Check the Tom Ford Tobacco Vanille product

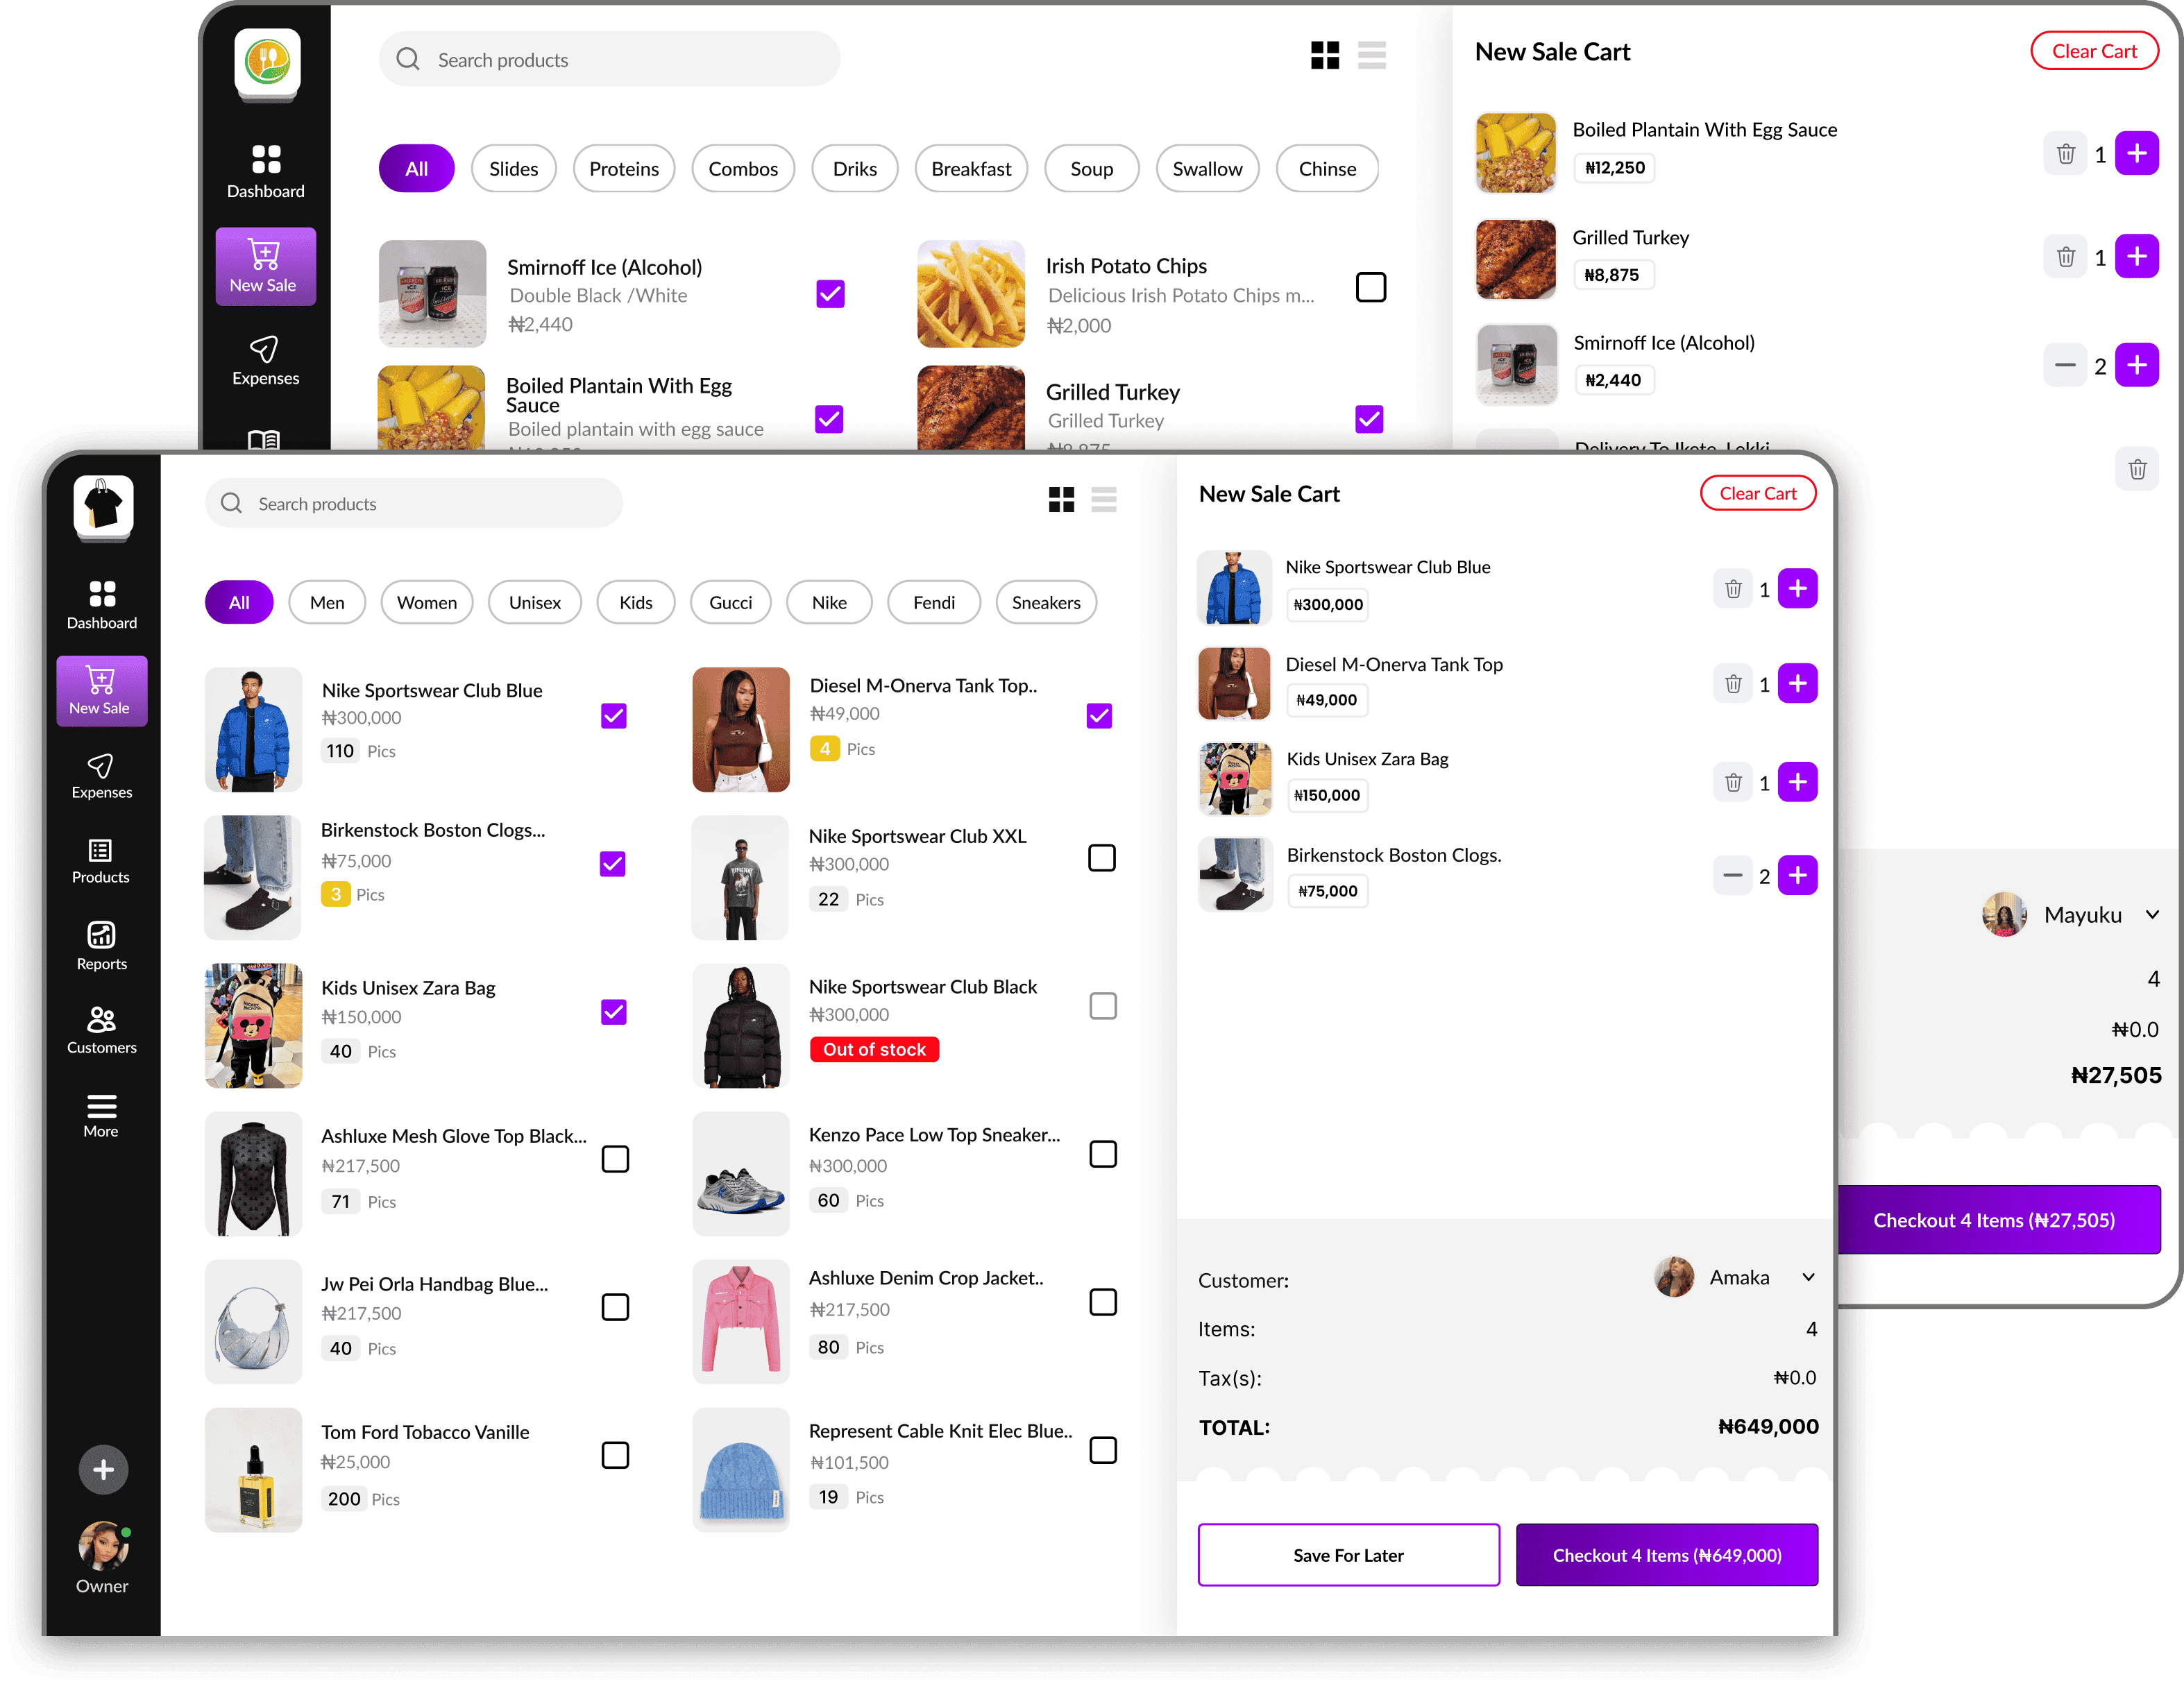click(614, 1456)
